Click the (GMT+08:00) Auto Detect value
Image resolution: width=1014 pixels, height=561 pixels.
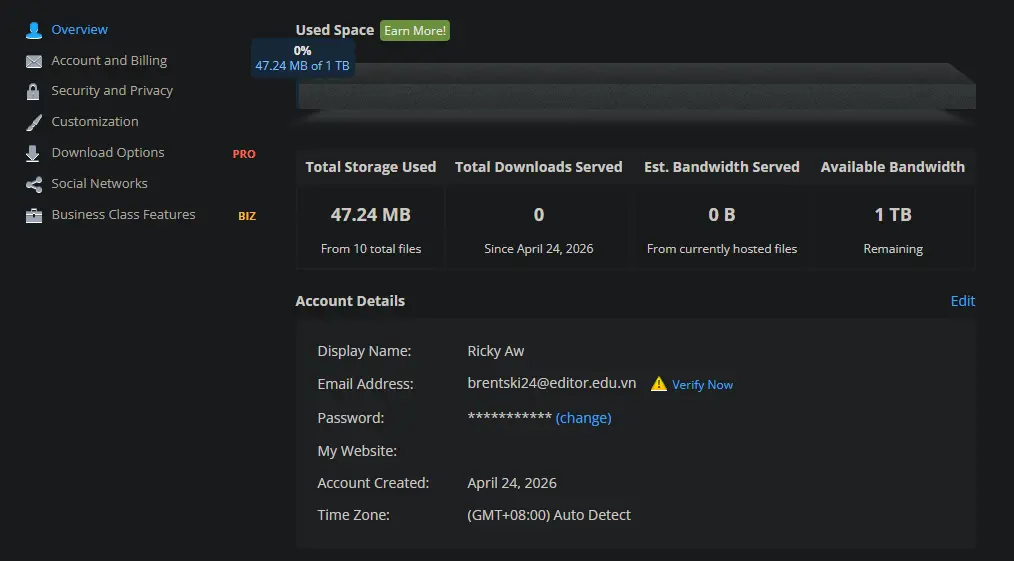click(x=549, y=515)
